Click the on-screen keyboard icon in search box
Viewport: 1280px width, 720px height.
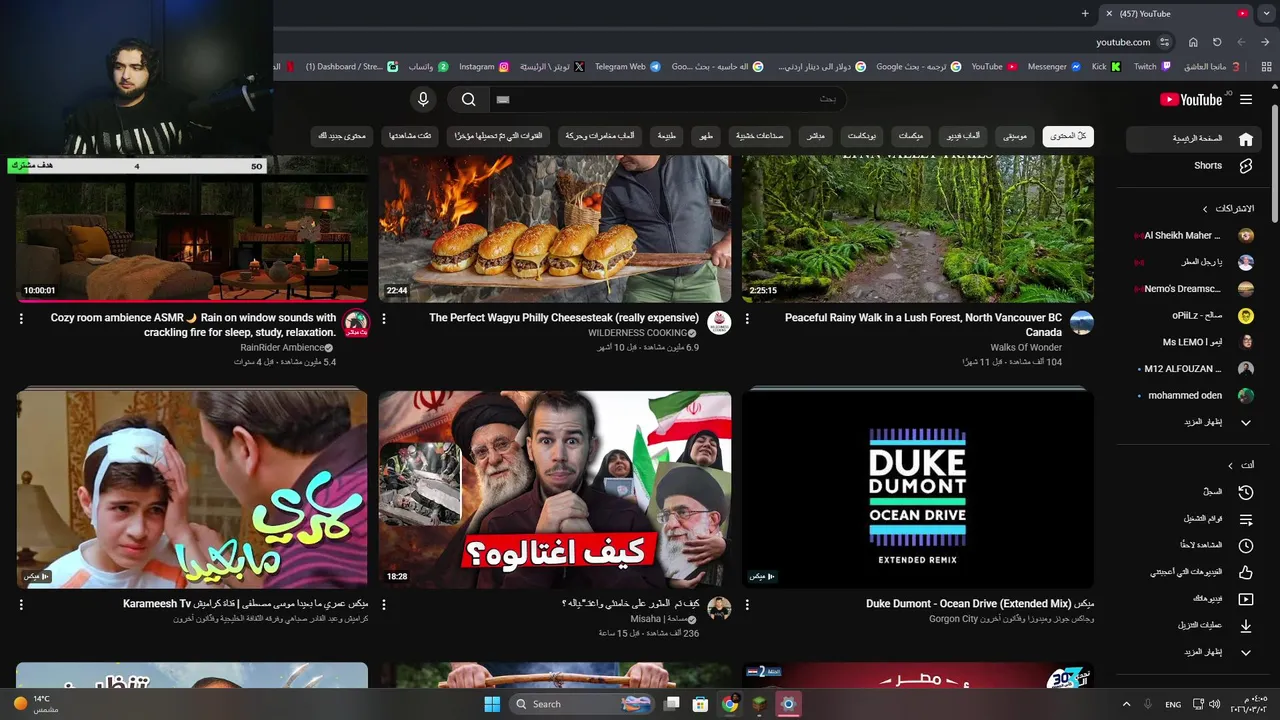[503, 99]
